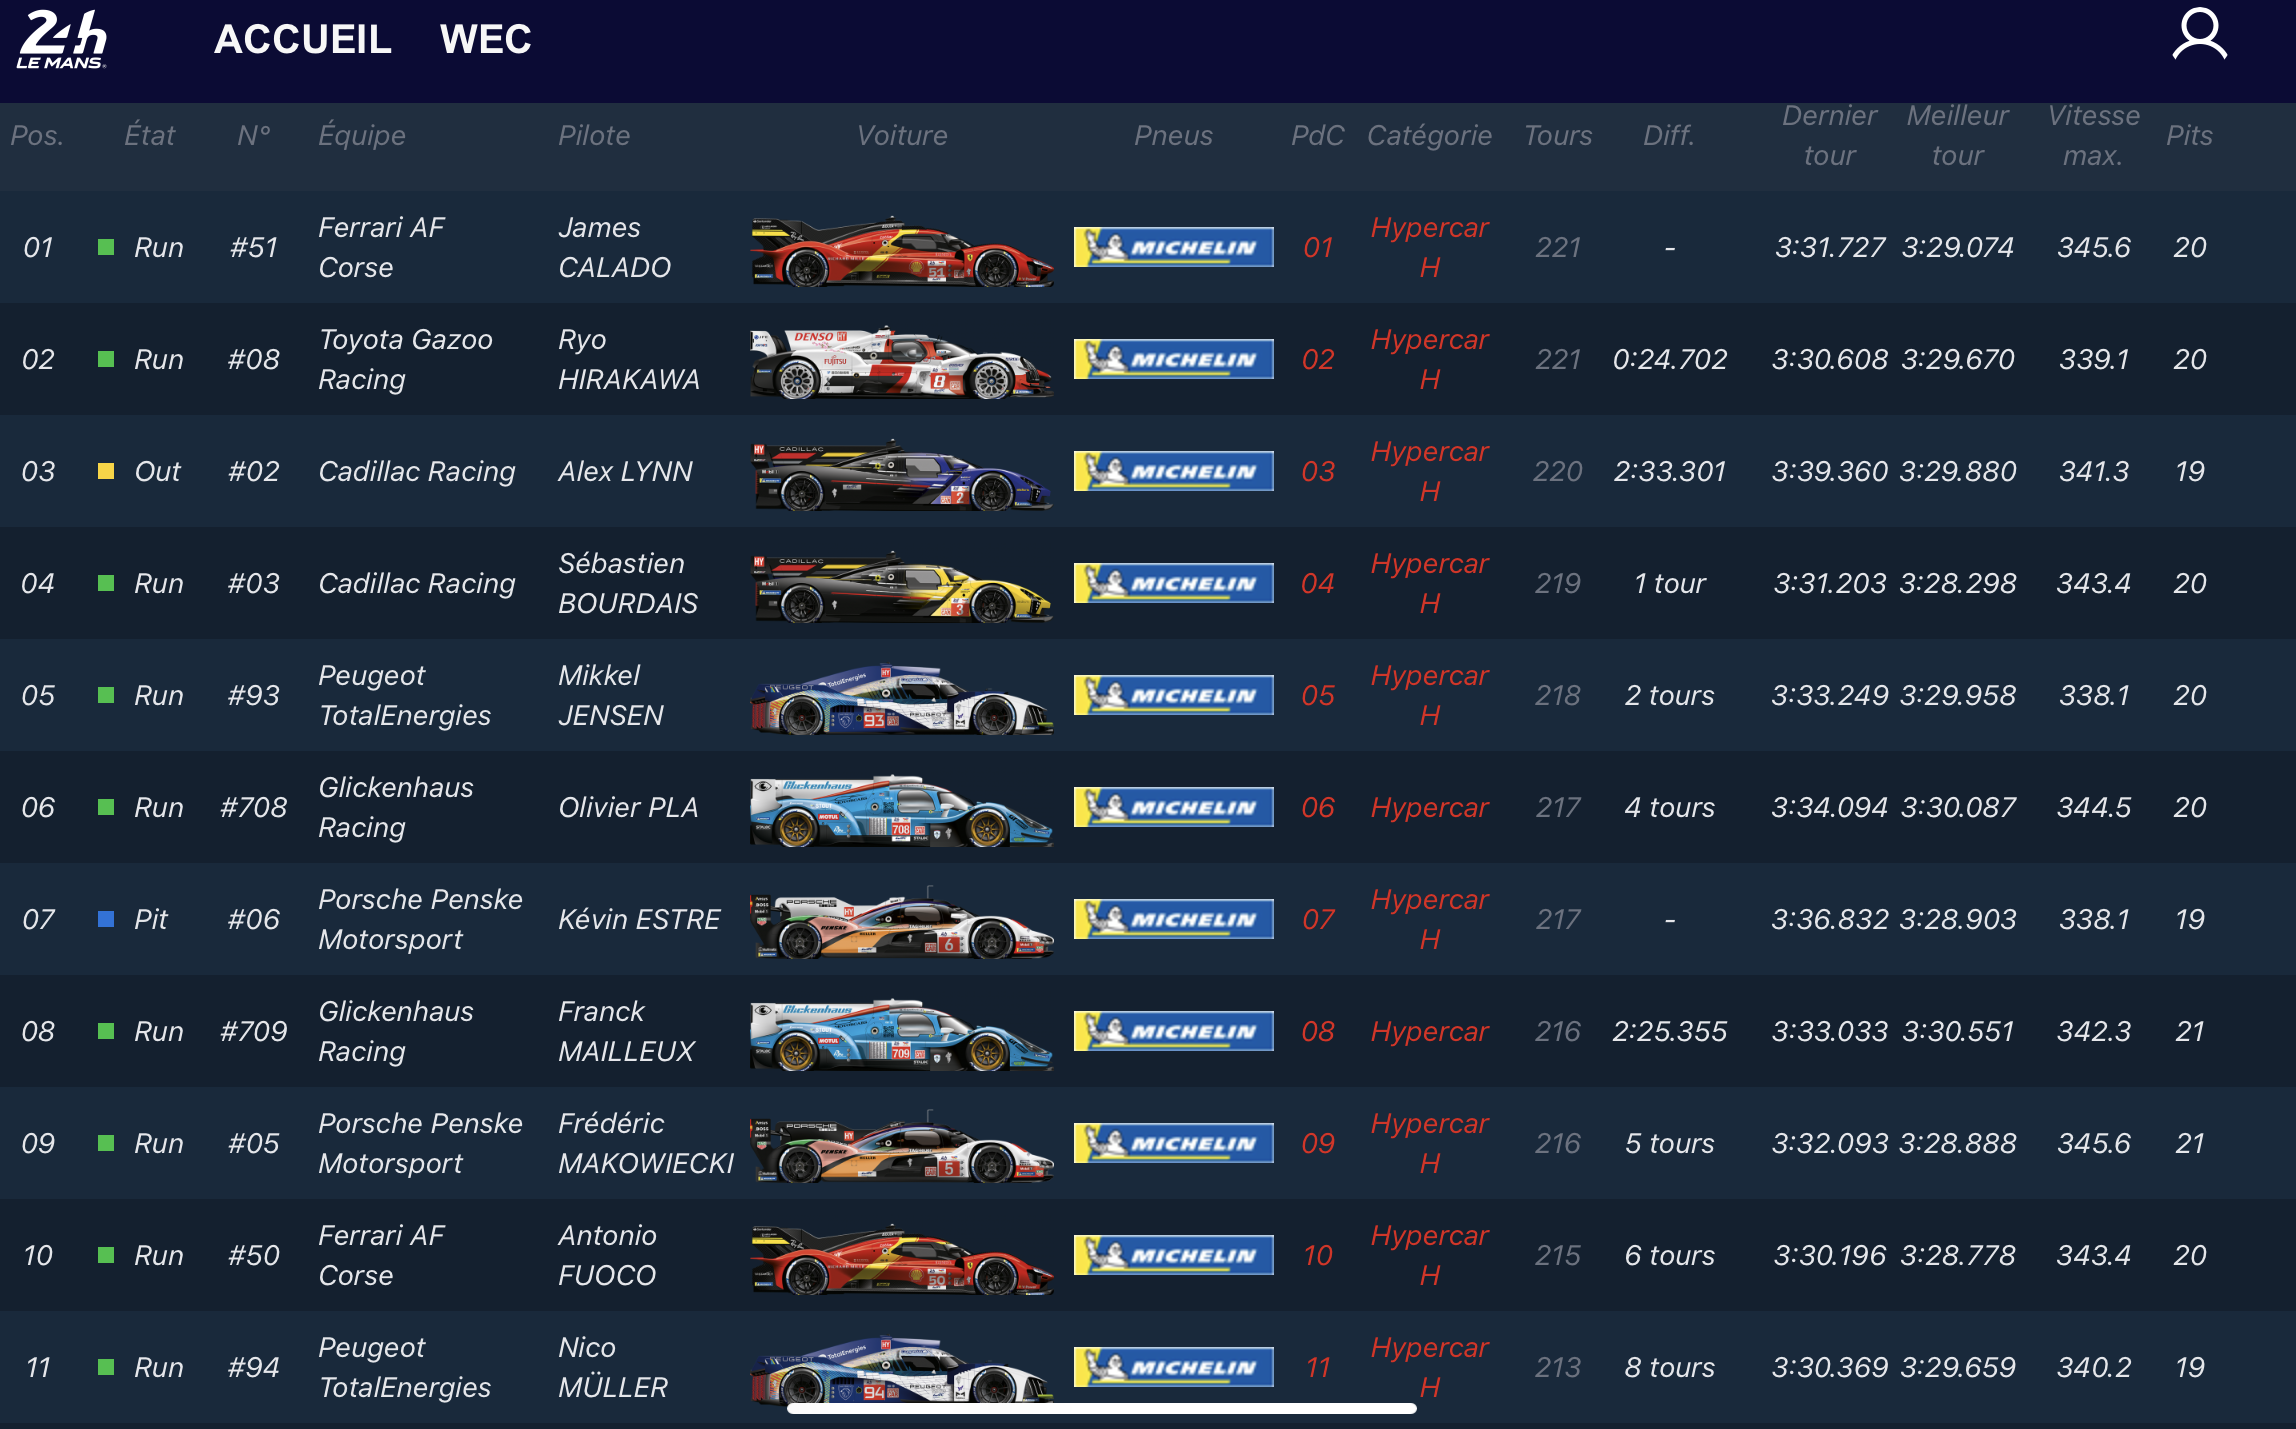Select driver James CALADO
The width and height of the screenshot is (2296, 1429).
614,247
